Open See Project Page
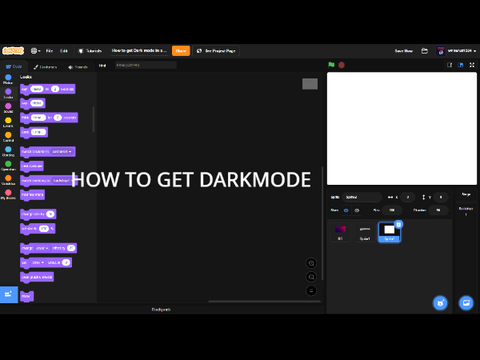Screen dimensions: 480x360 click(216, 51)
